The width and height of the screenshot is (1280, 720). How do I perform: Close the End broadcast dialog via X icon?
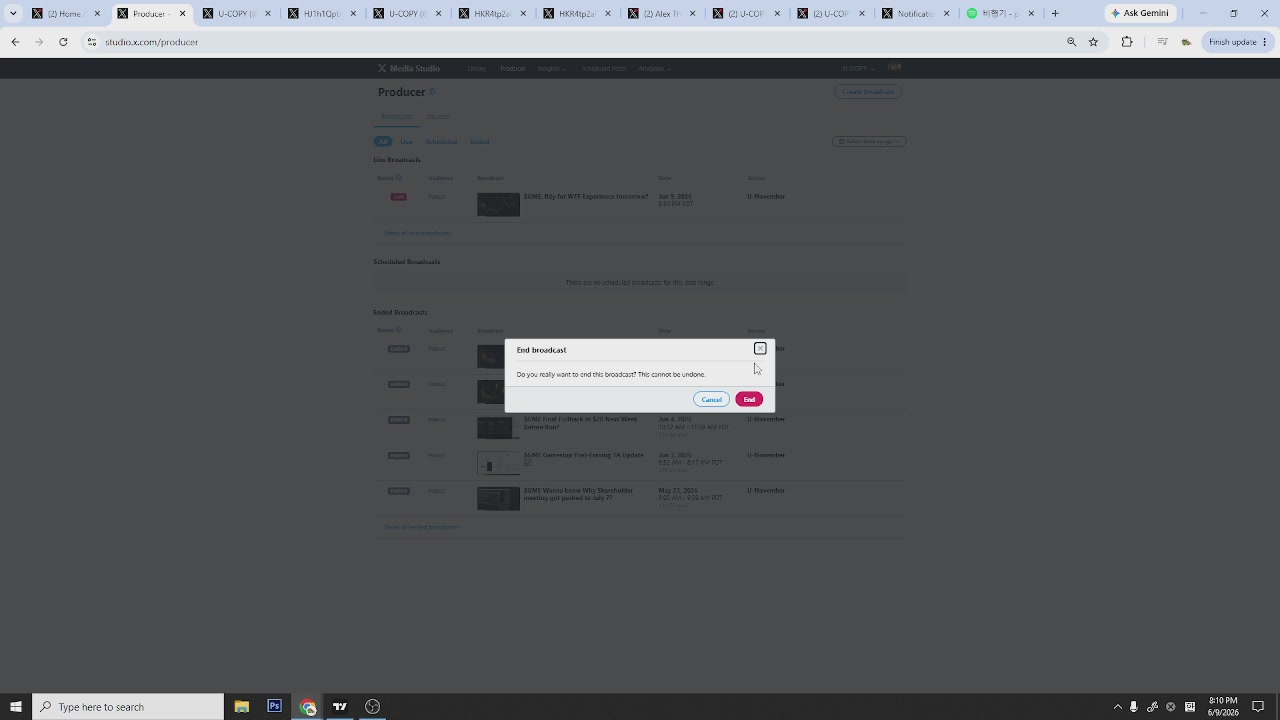[760, 349]
